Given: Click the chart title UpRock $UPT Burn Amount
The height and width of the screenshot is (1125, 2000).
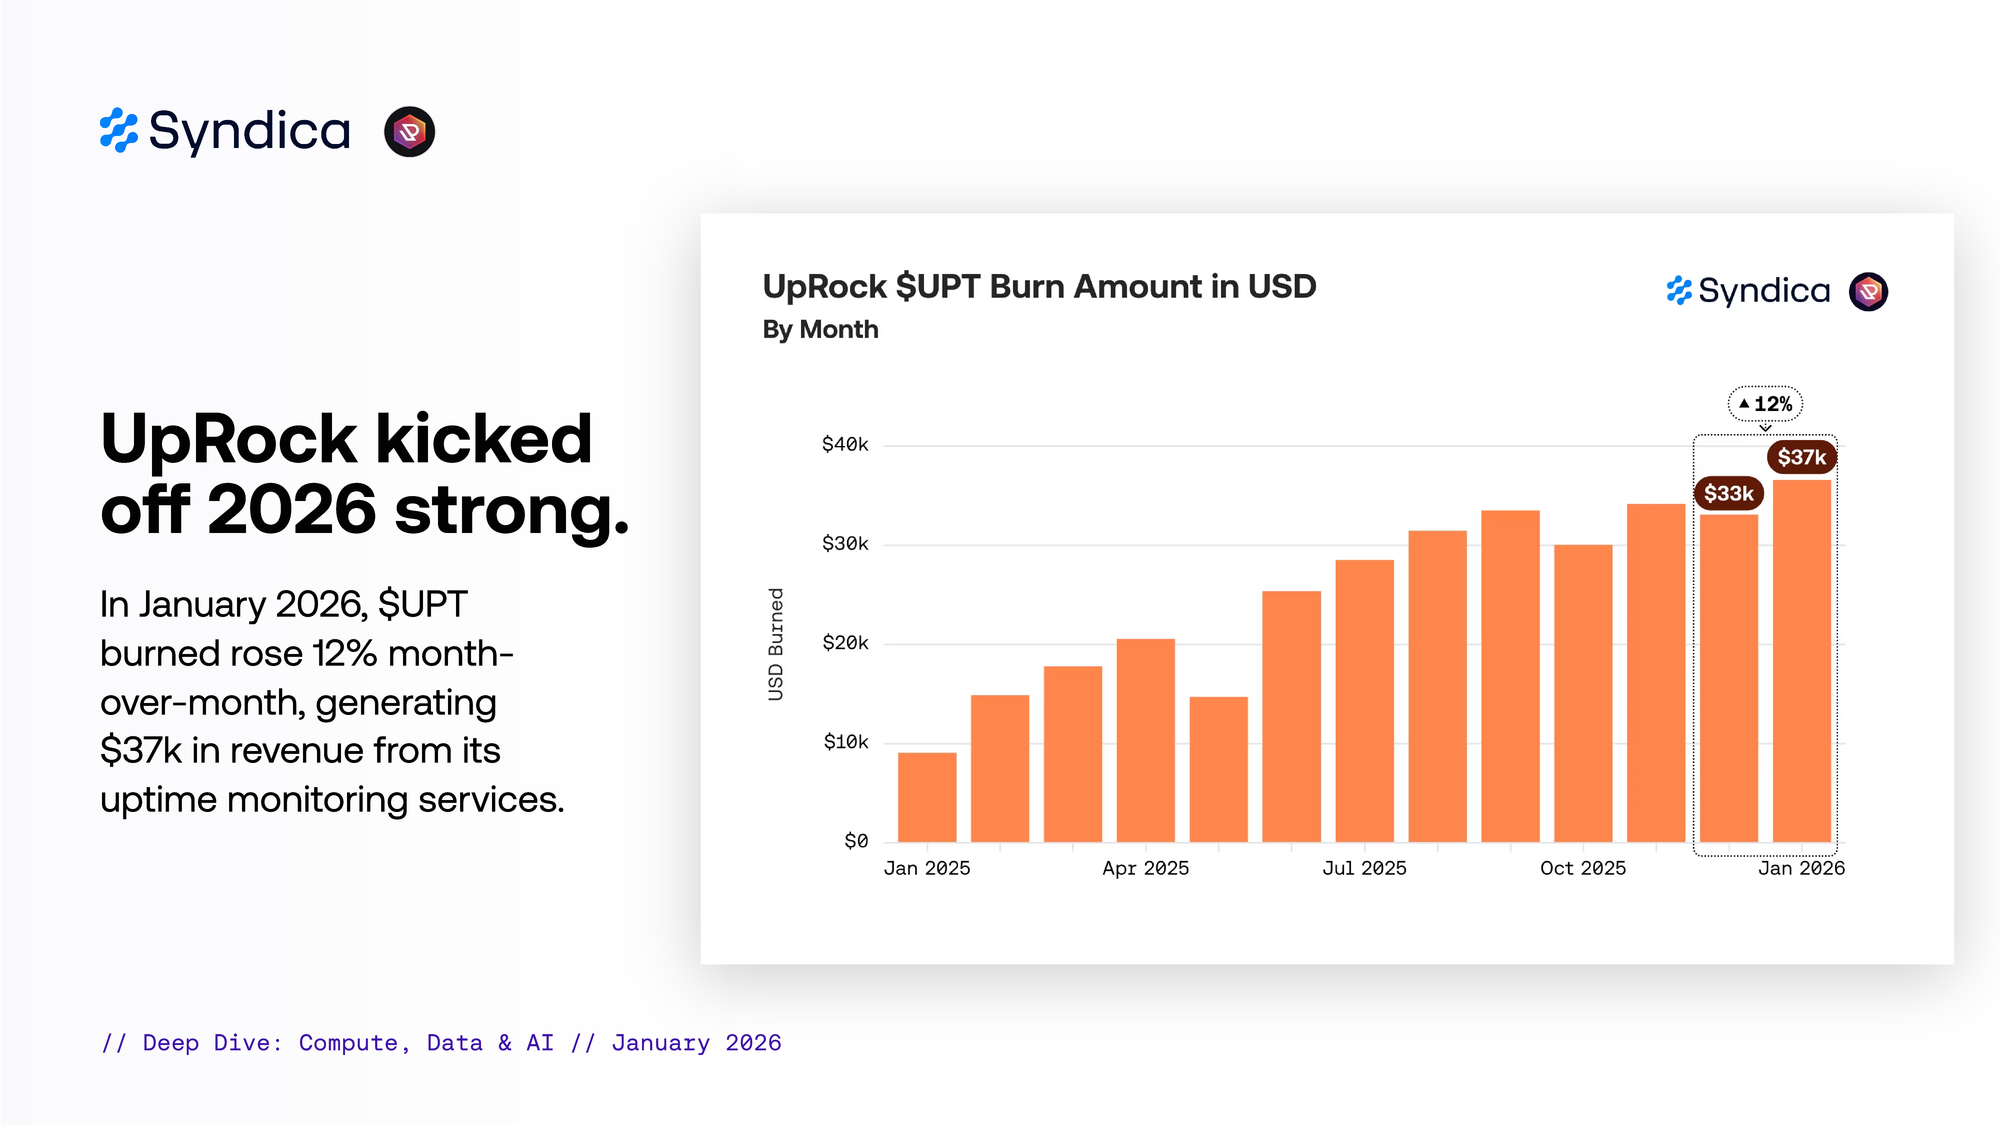Looking at the screenshot, I should pos(1039,287).
